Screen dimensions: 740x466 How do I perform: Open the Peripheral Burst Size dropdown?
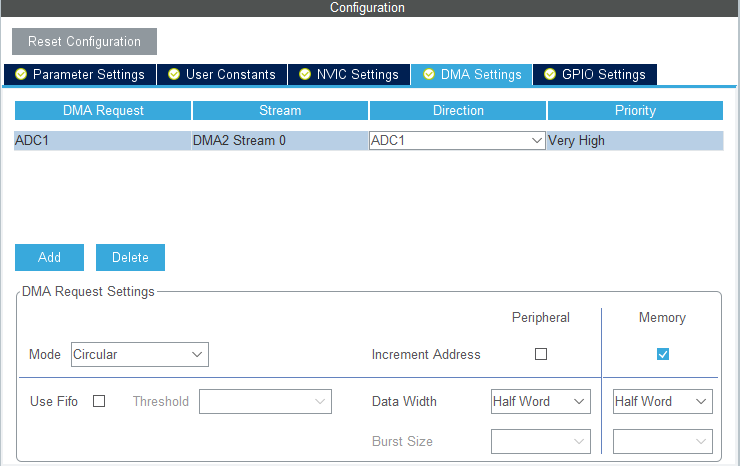(541, 441)
